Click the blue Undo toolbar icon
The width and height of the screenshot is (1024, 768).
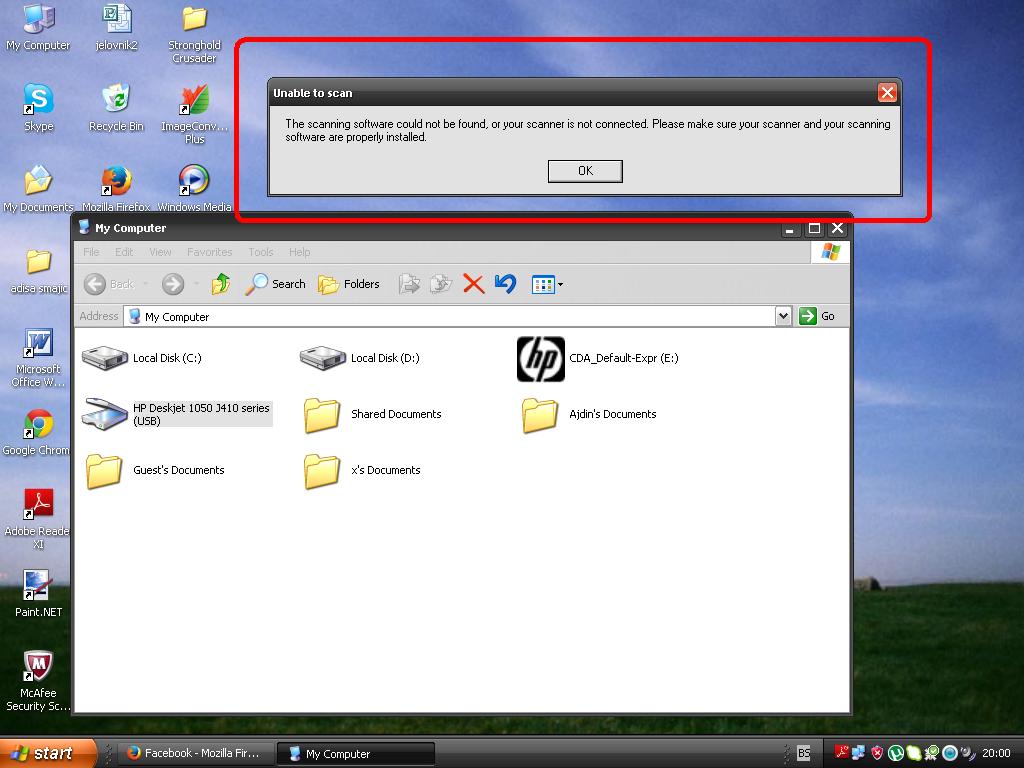pyautogui.click(x=505, y=284)
